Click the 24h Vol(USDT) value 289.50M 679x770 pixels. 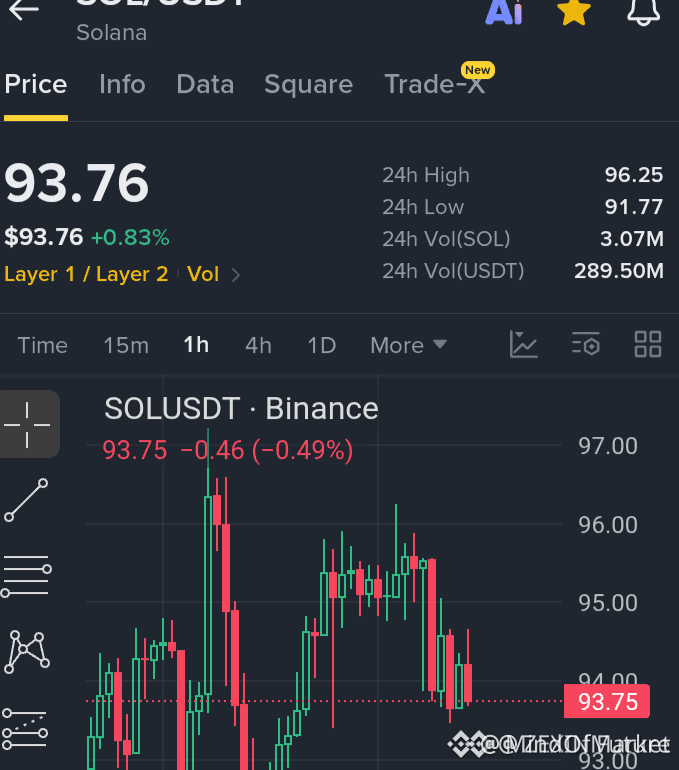click(619, 271)
